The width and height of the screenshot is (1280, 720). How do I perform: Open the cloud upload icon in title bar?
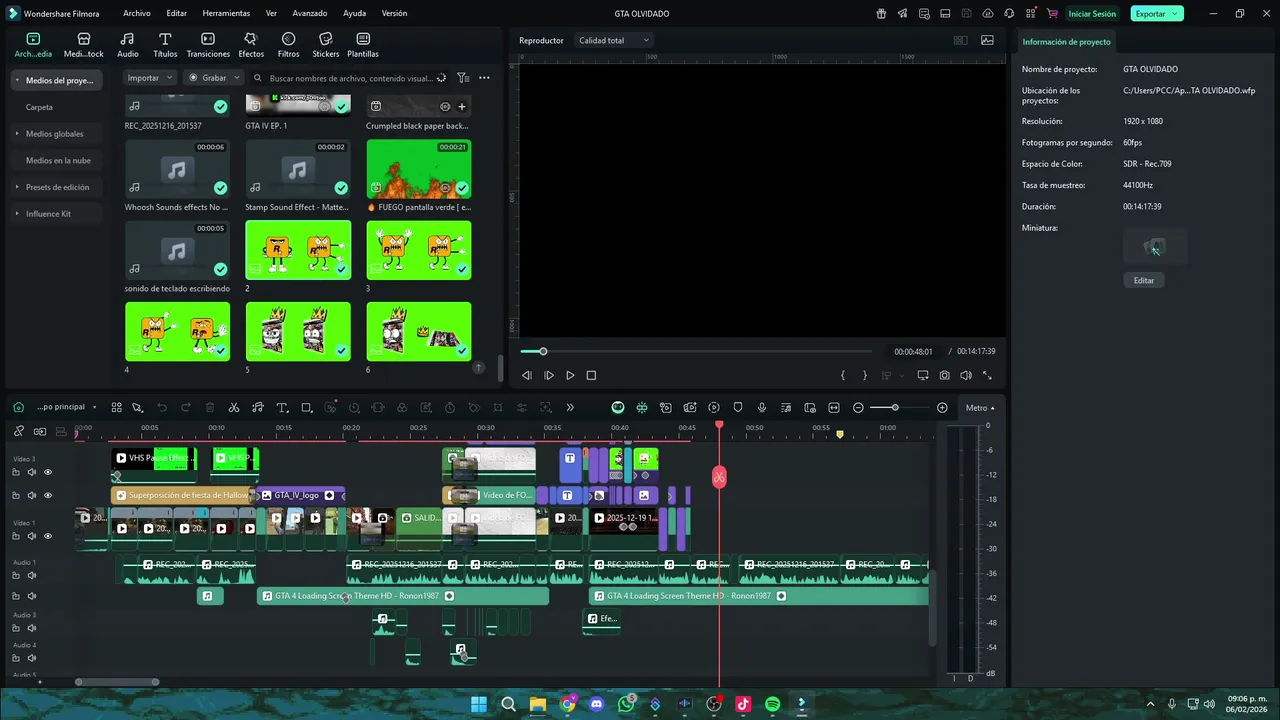click(988, 14)
